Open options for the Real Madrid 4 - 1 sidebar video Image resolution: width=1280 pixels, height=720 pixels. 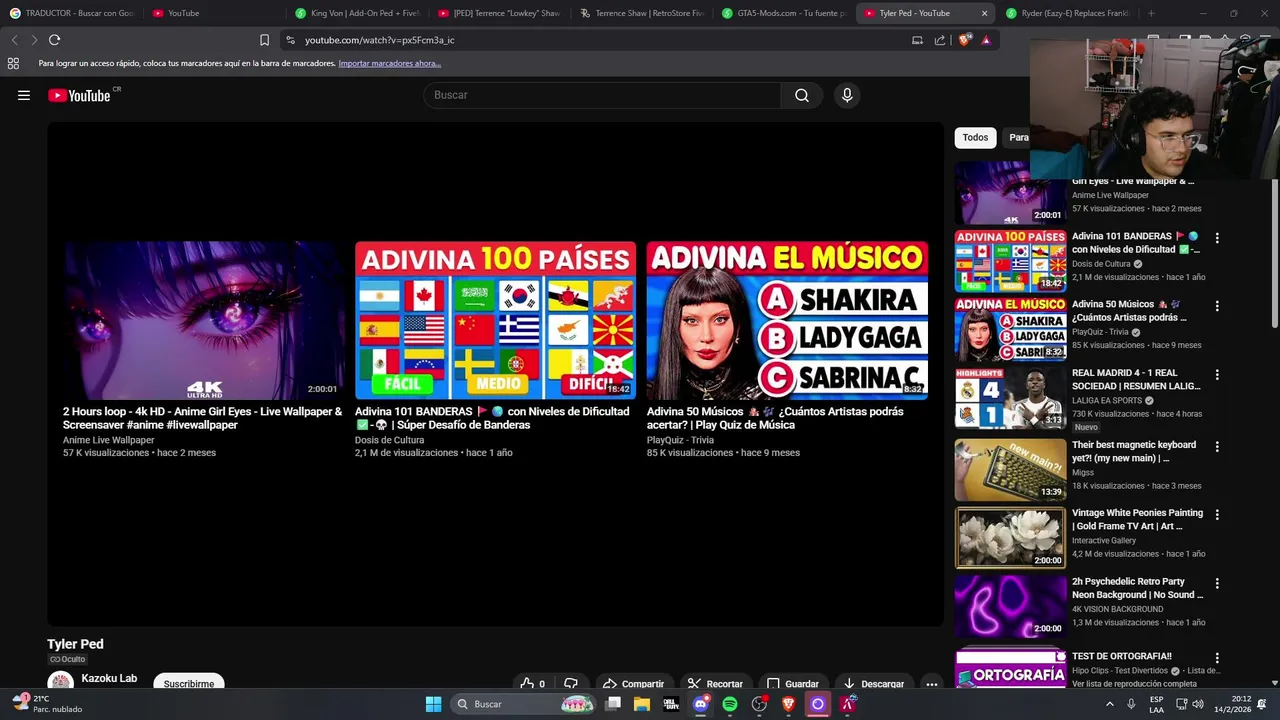(x=1217, y=375)
